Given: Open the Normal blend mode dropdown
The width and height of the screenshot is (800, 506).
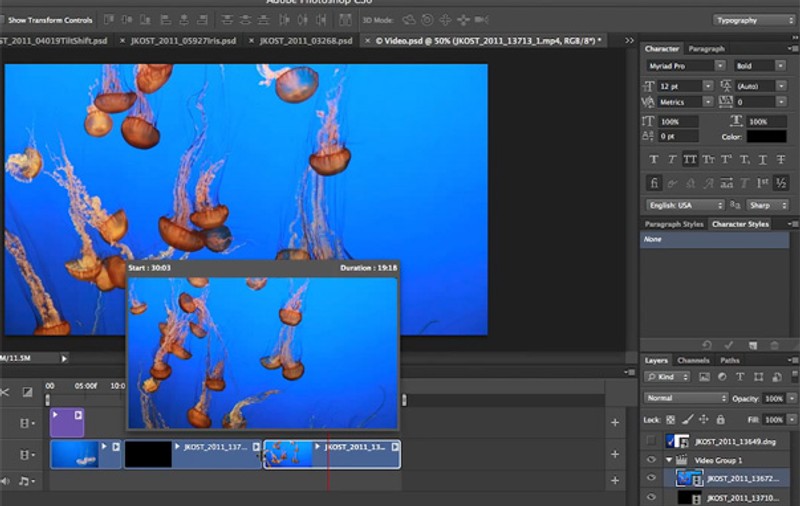Looking at the screenshot, I should tap(686, 398).
